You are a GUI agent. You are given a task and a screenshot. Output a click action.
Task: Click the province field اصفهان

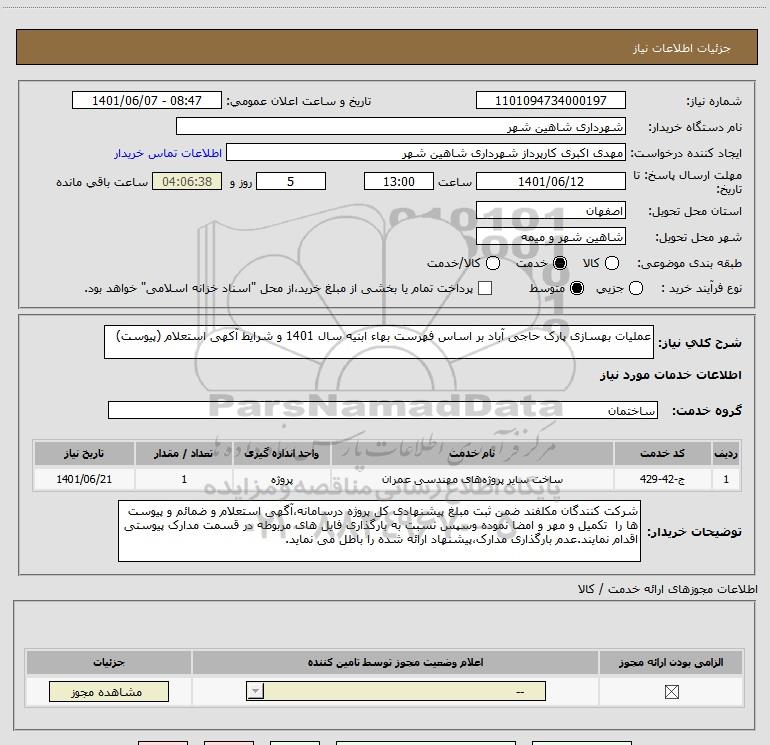coord(550,211)
